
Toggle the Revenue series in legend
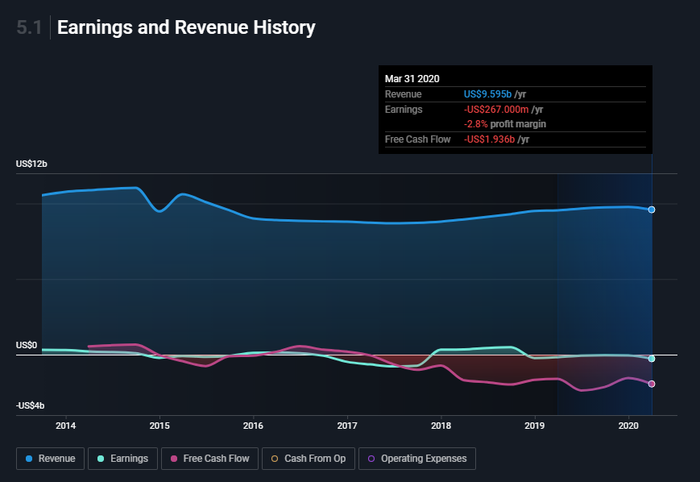click(52, 458)
